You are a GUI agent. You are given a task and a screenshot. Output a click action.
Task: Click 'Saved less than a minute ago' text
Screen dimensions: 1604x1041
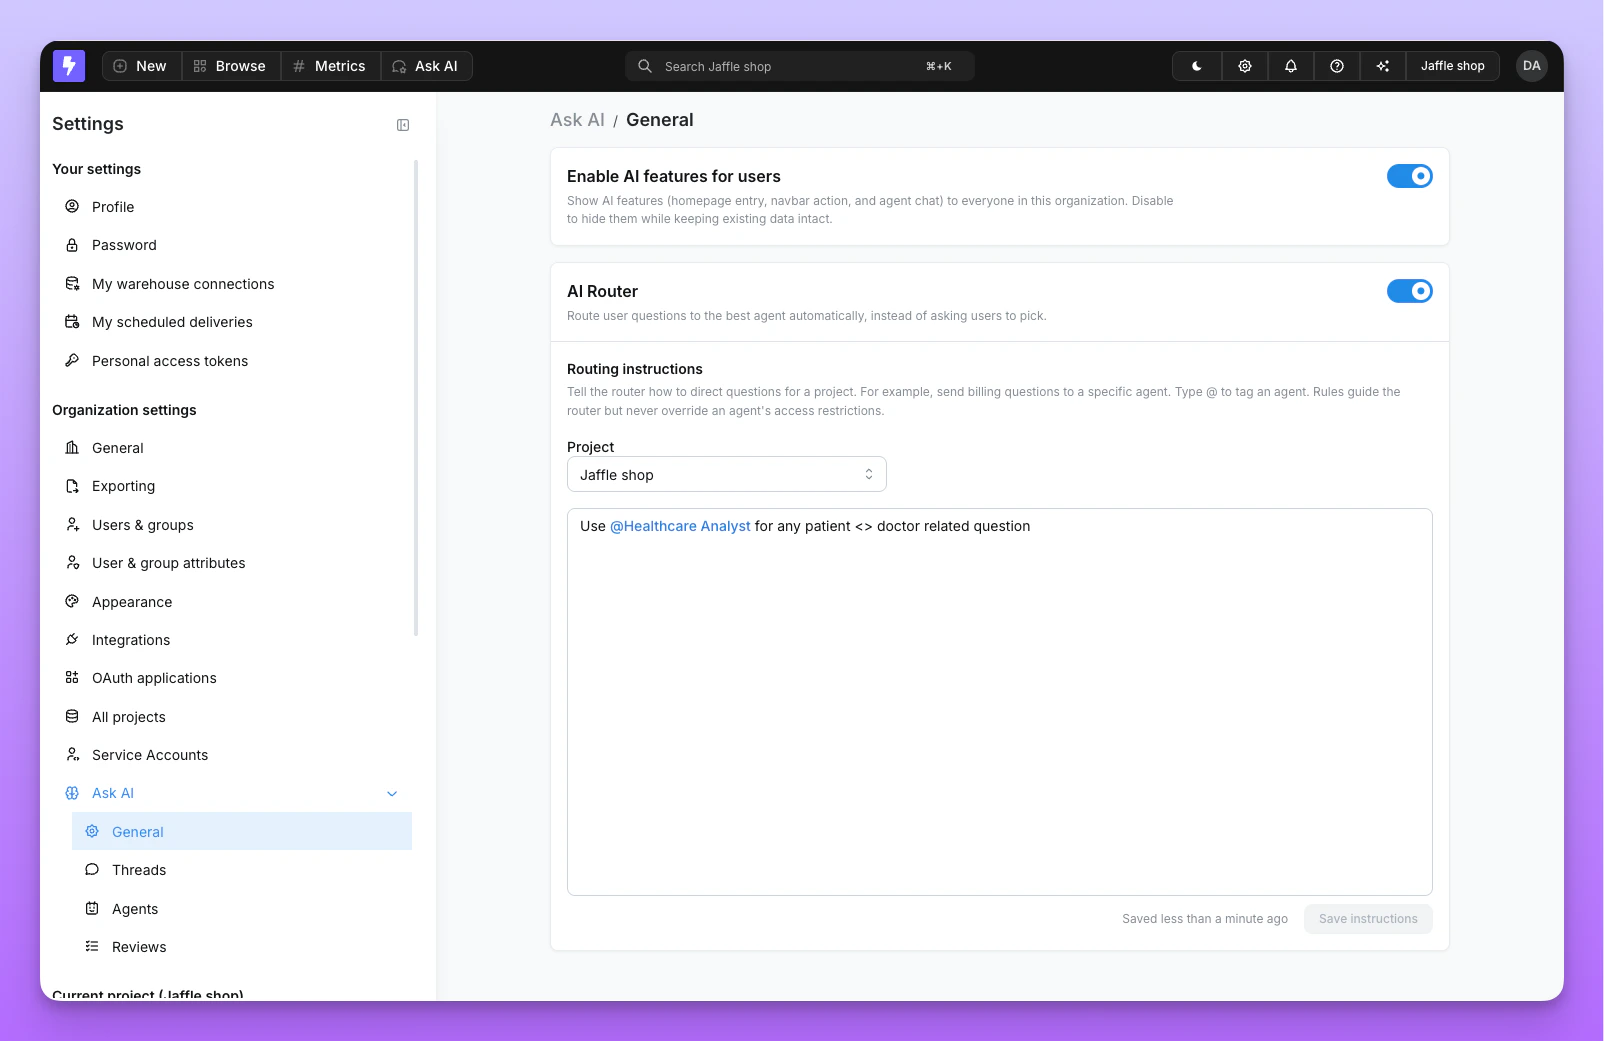point(1205,919)
